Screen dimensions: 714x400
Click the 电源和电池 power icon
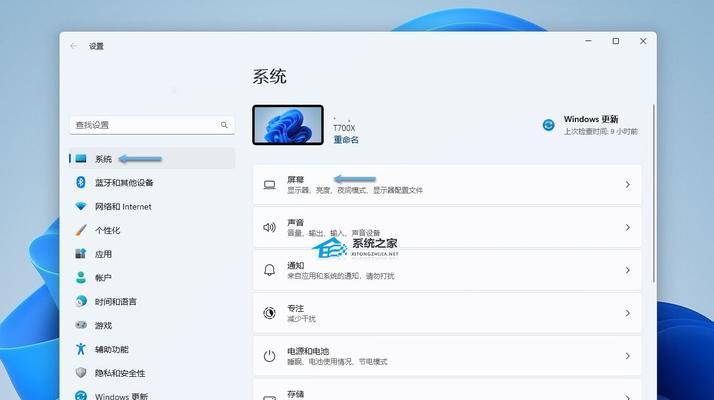pos(270,356)
